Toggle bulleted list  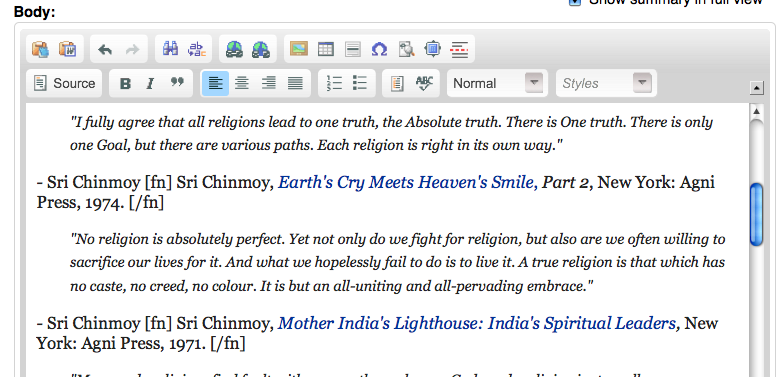[x=360, y=83]
